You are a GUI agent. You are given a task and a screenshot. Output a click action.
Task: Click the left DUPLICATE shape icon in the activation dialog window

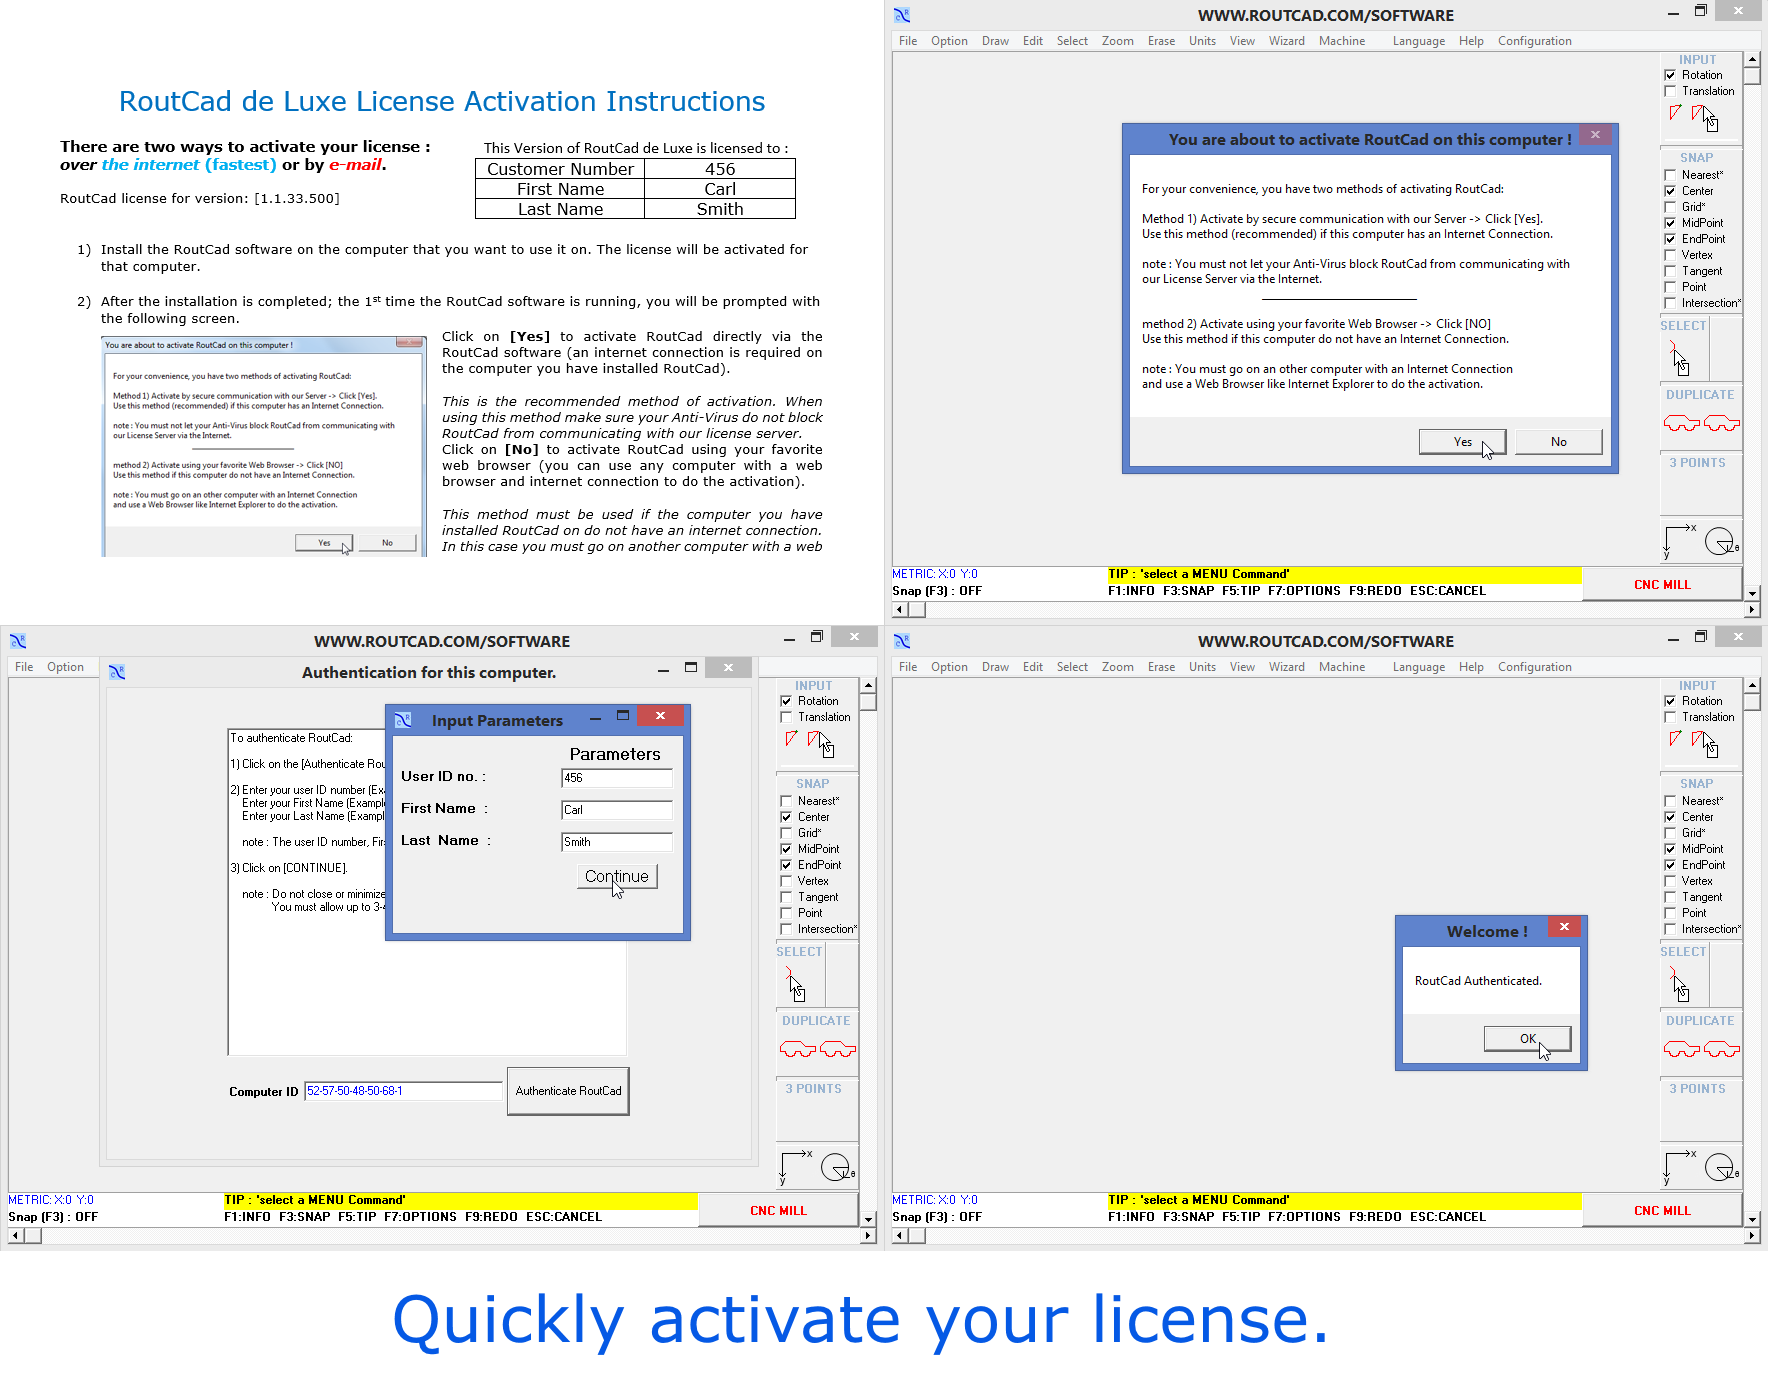pos(1682,424)
